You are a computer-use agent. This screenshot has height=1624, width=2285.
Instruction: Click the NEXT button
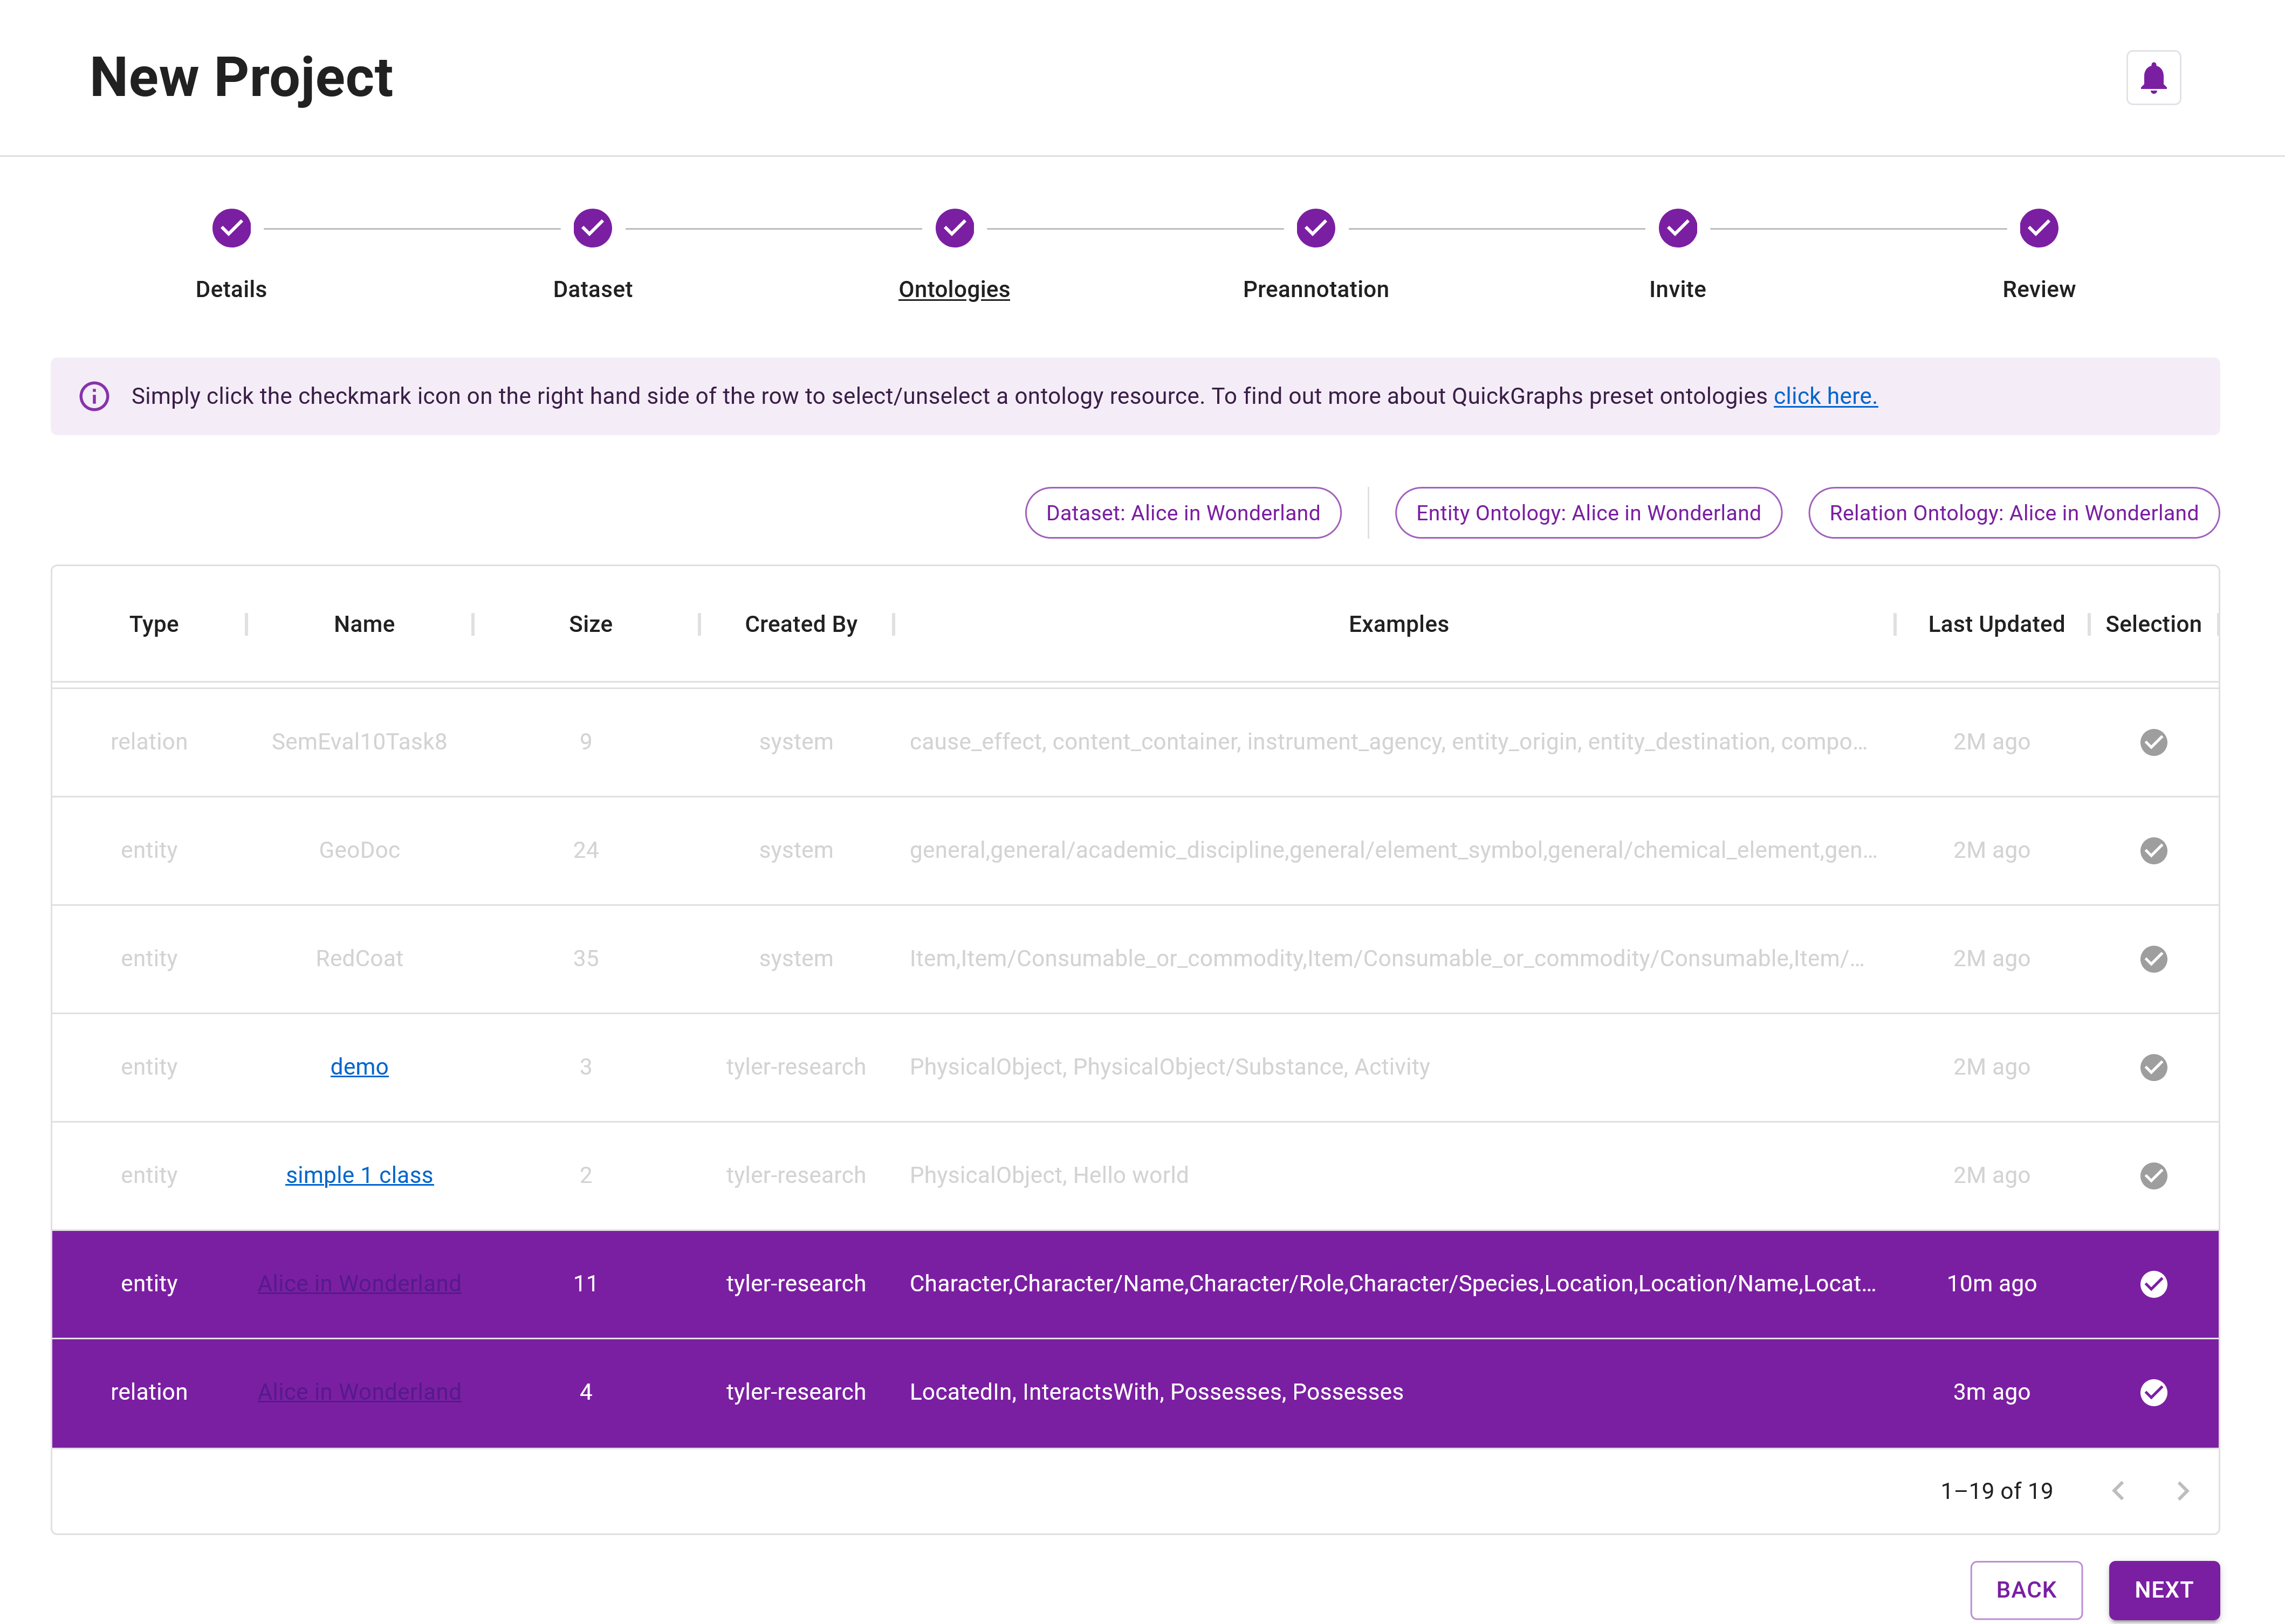(x=2163, y=1589)
